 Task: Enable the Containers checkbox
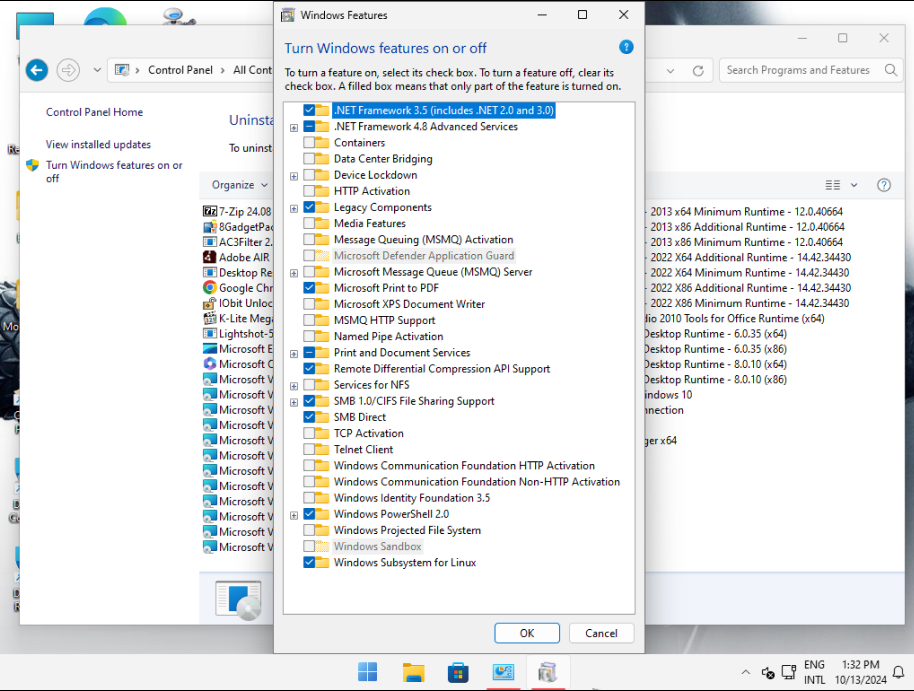tap(309, 143)
